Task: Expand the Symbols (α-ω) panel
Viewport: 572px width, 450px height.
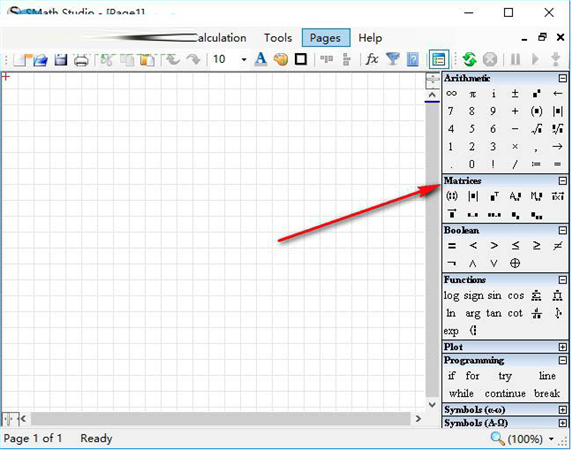Action: 563,410
